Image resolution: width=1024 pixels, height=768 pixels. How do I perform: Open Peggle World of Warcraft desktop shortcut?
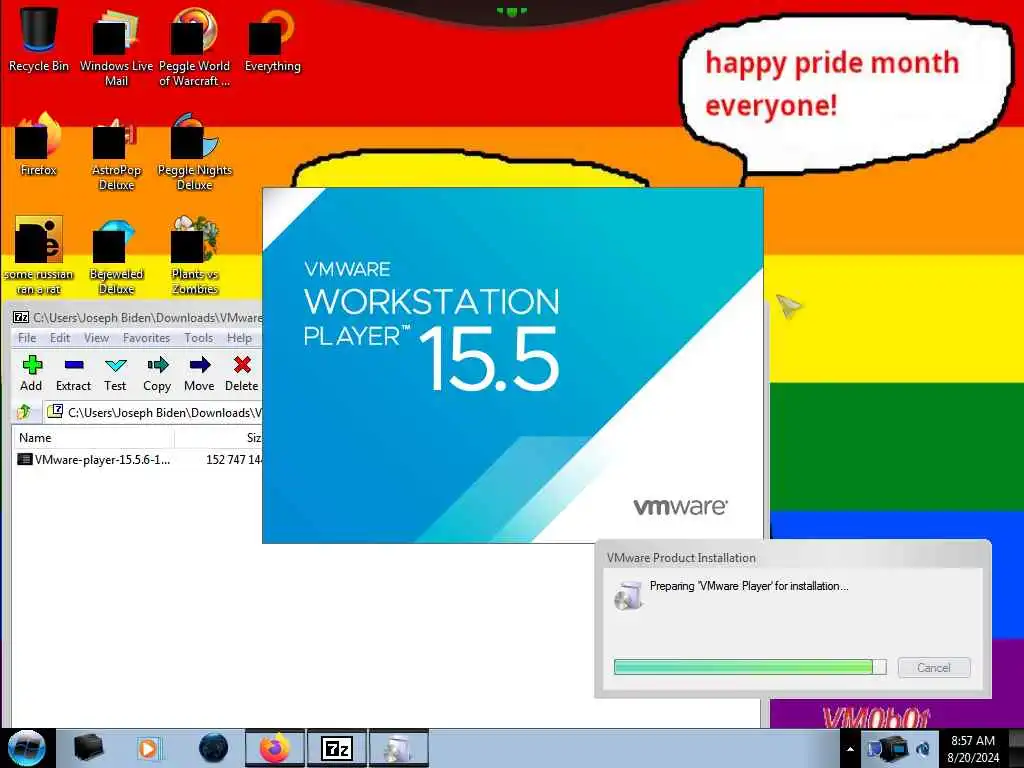click(x=194, y=46)
